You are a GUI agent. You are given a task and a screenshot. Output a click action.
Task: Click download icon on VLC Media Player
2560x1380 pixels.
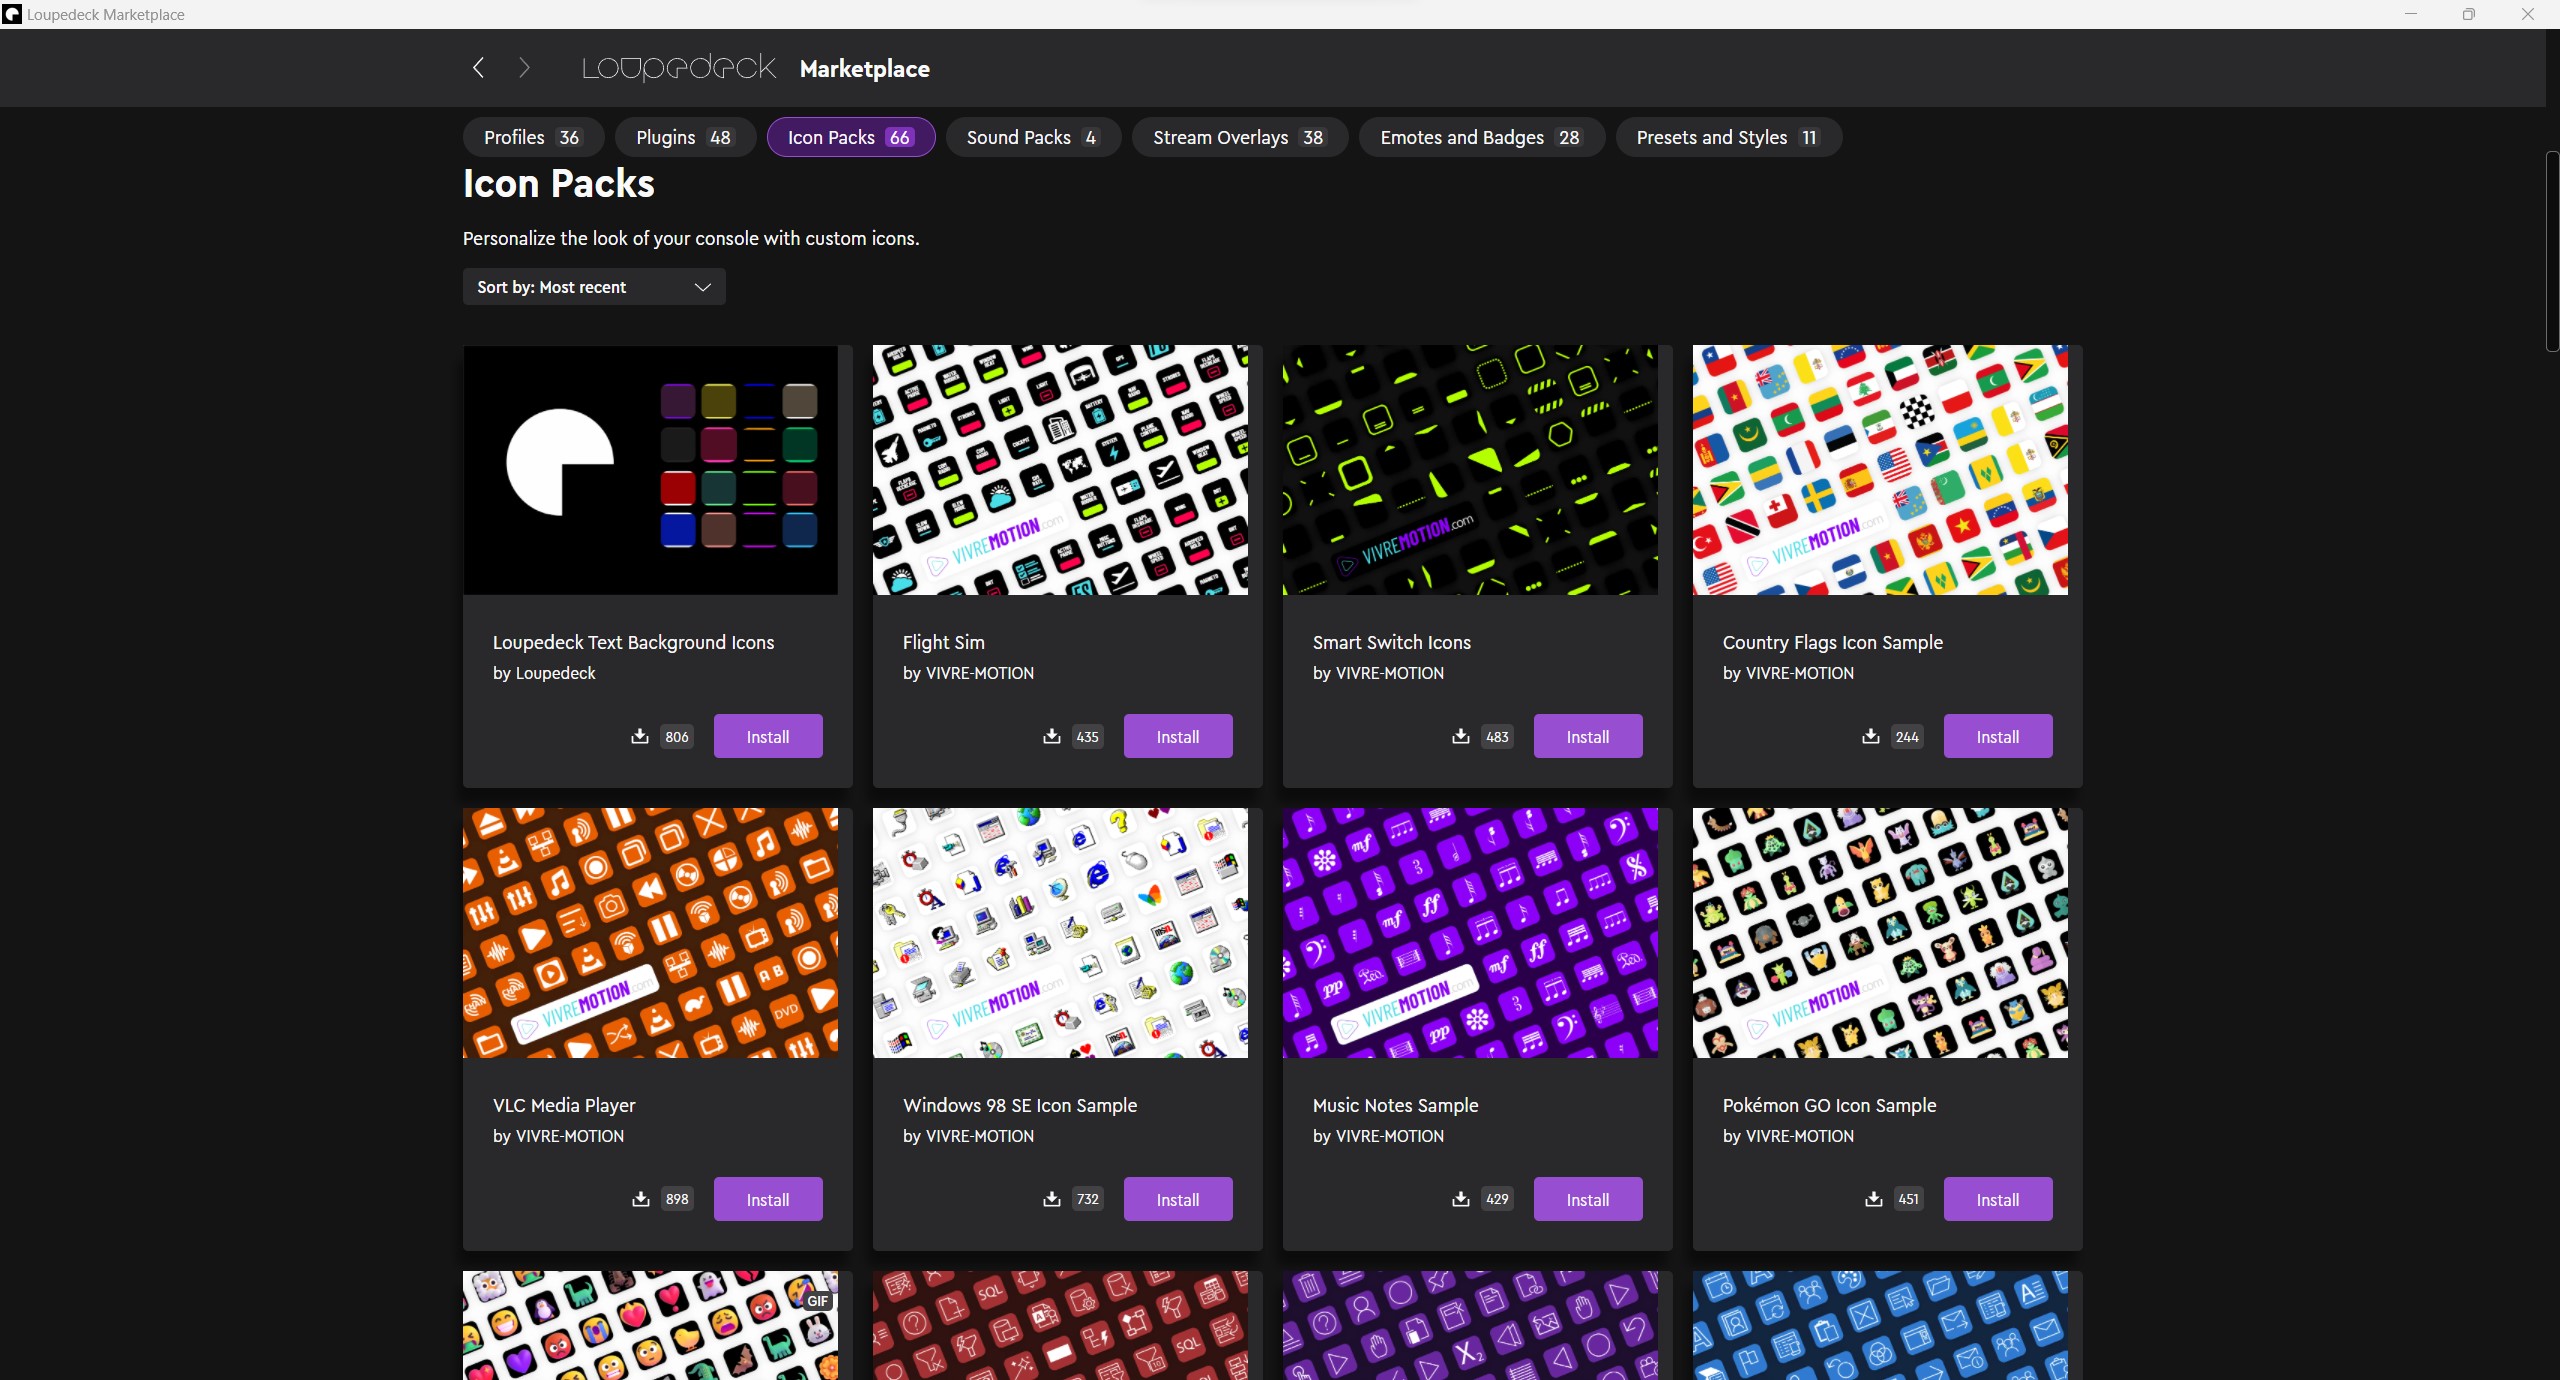[x=641, y=1199]
